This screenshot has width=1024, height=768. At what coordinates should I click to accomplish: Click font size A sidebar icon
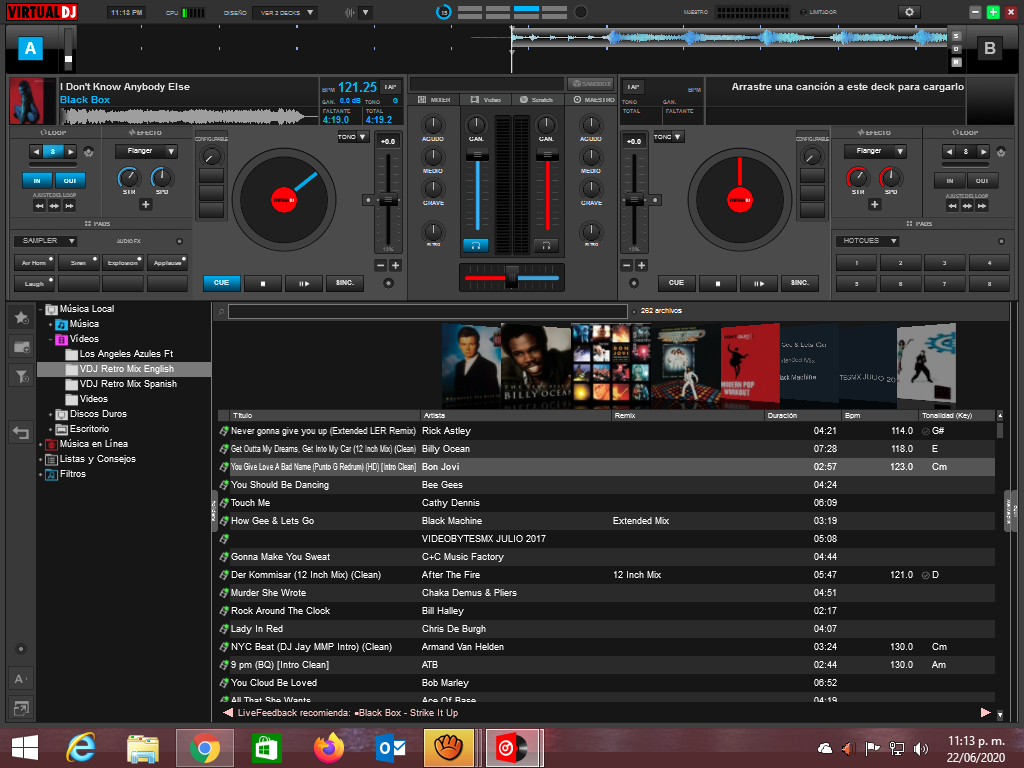pyautogui.click(x=21, y=679)
